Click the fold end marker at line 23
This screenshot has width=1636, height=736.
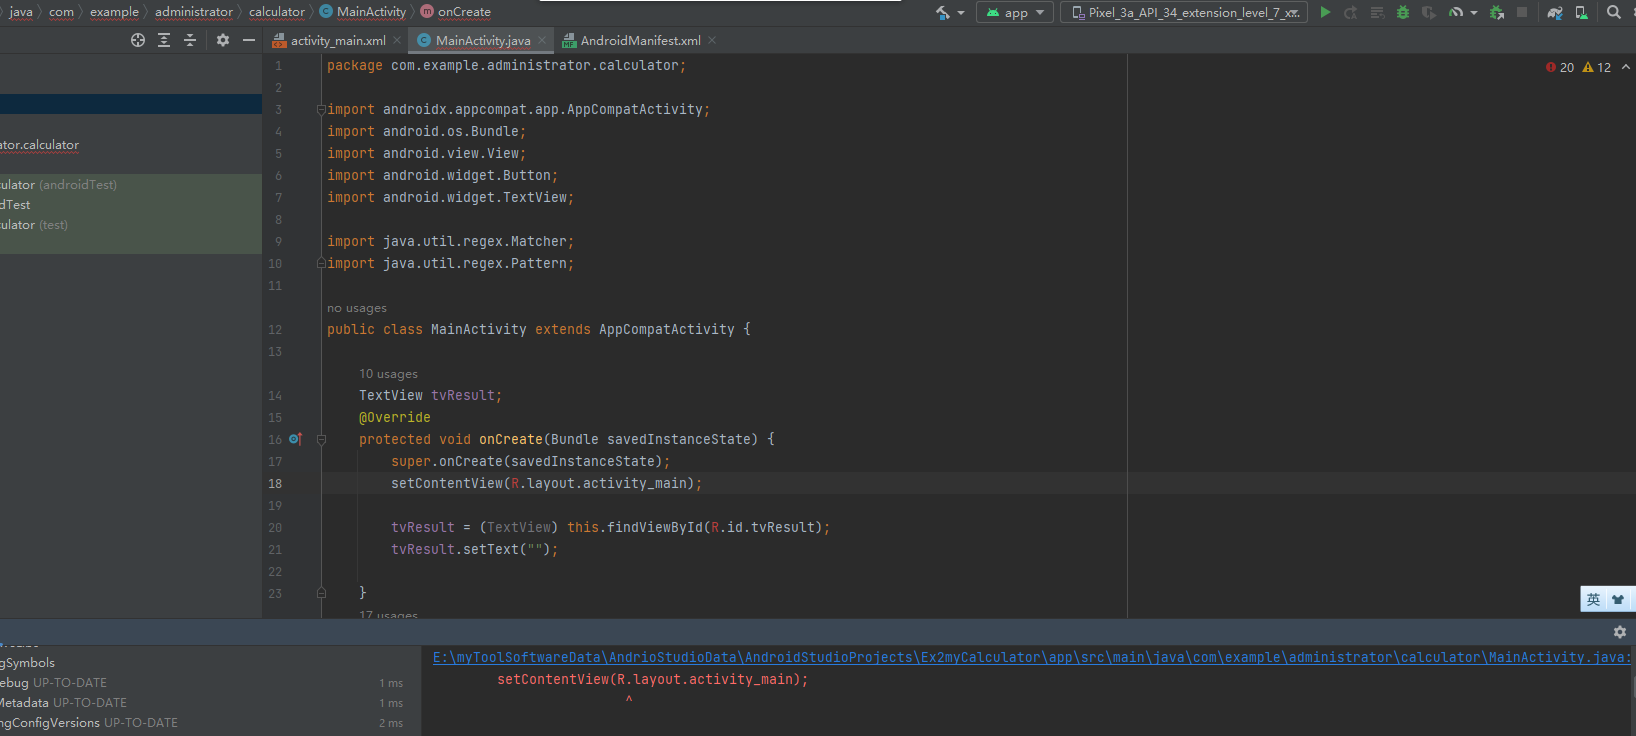point(321,594)
